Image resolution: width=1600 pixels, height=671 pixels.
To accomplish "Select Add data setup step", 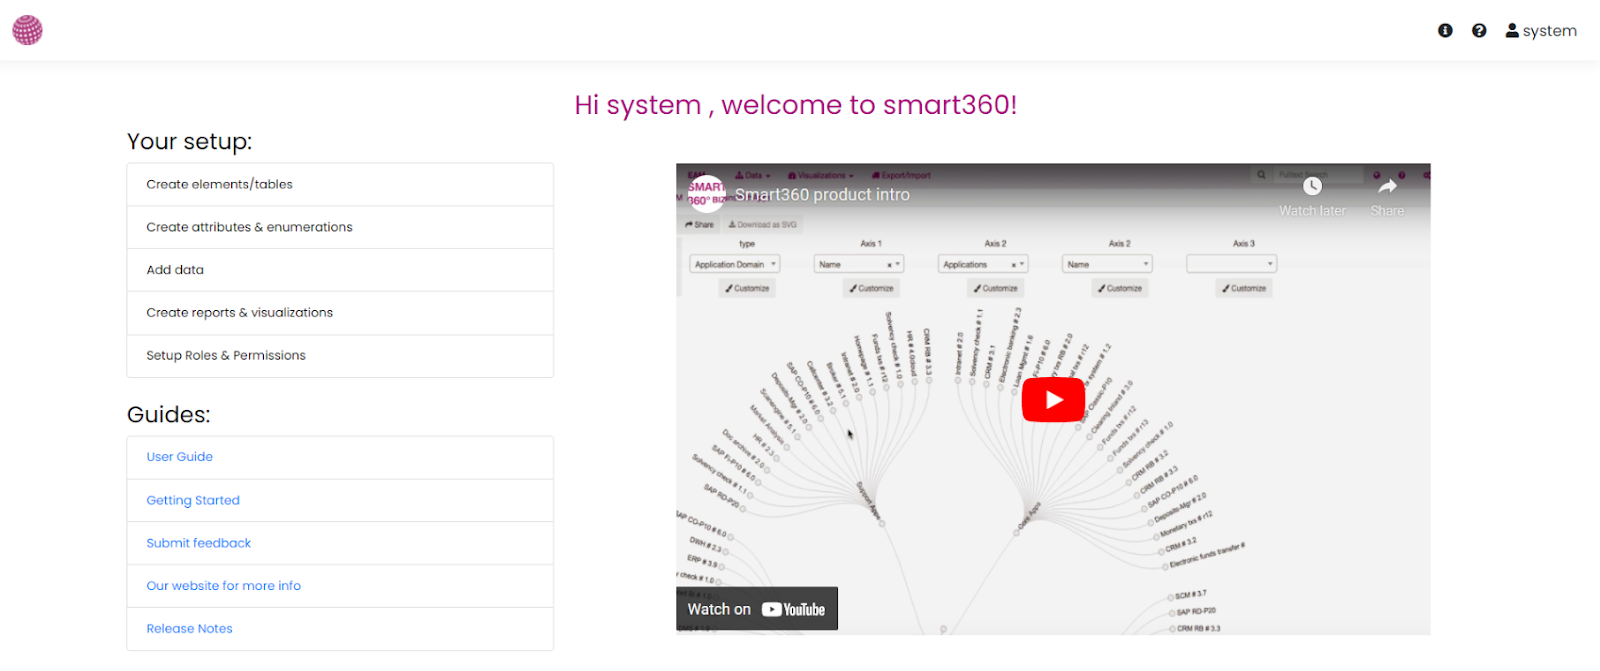I will tap(340, 270).
